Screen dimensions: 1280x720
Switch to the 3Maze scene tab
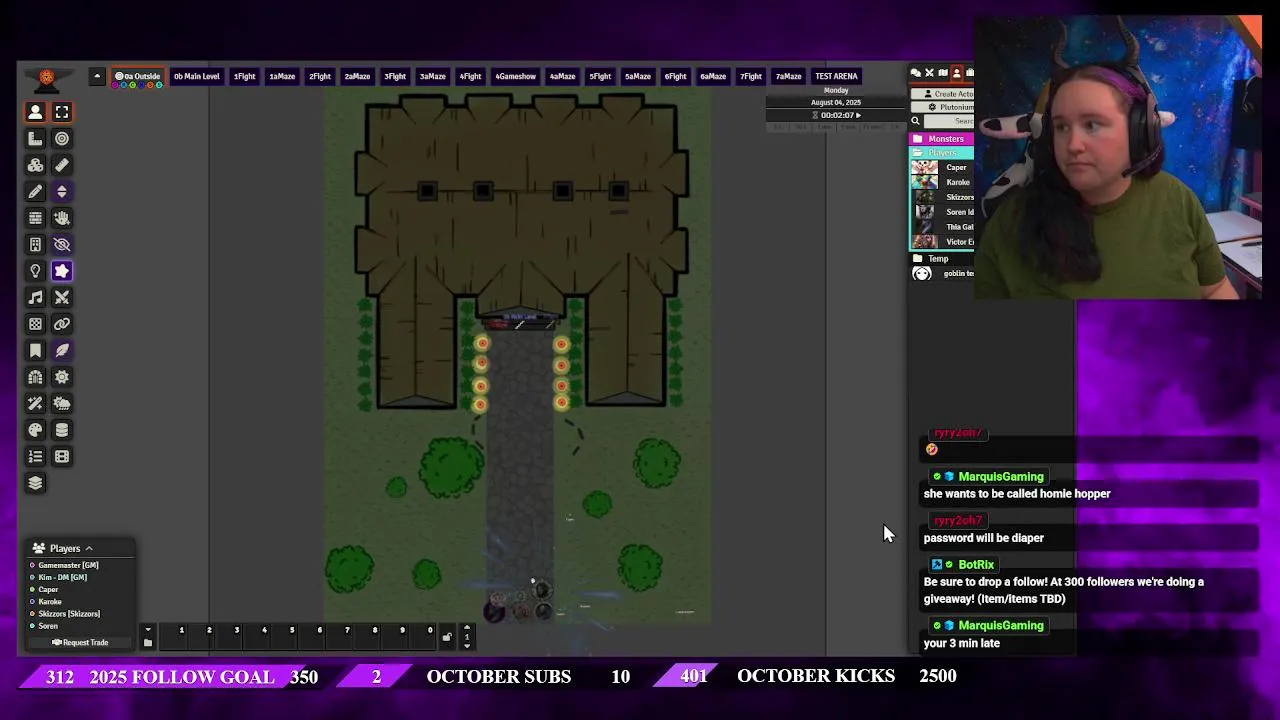coord(432,76)
